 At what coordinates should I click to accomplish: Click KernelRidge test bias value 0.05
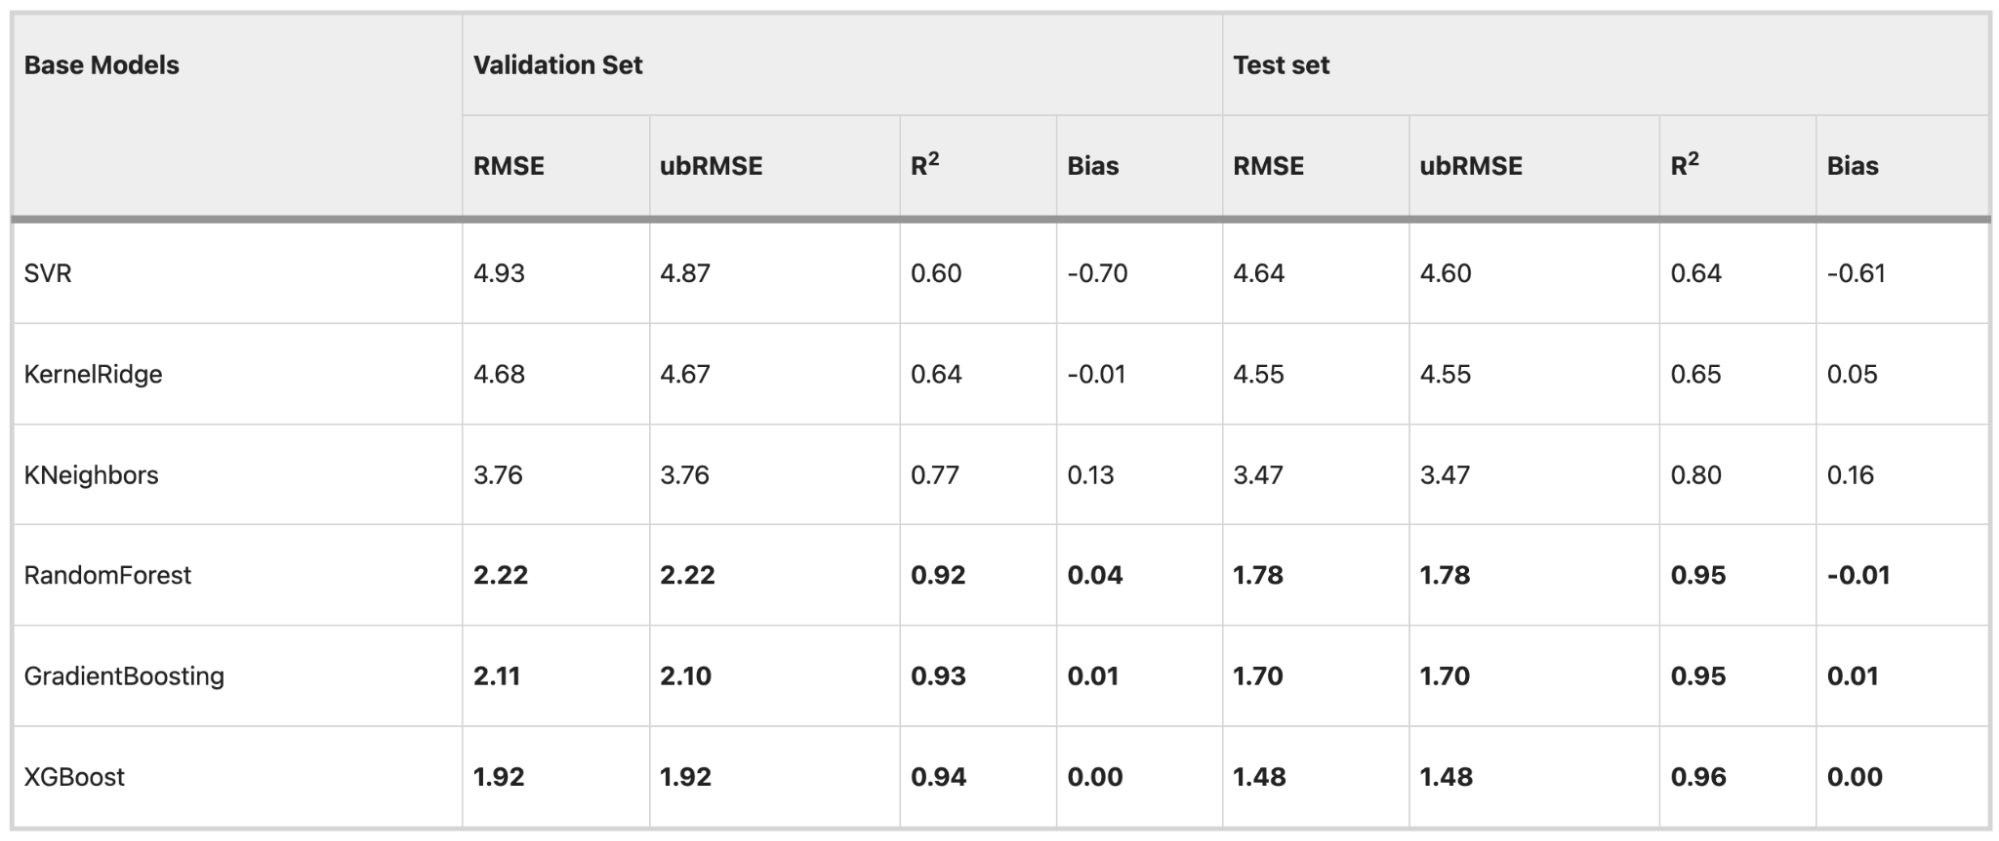(1852, 374)
